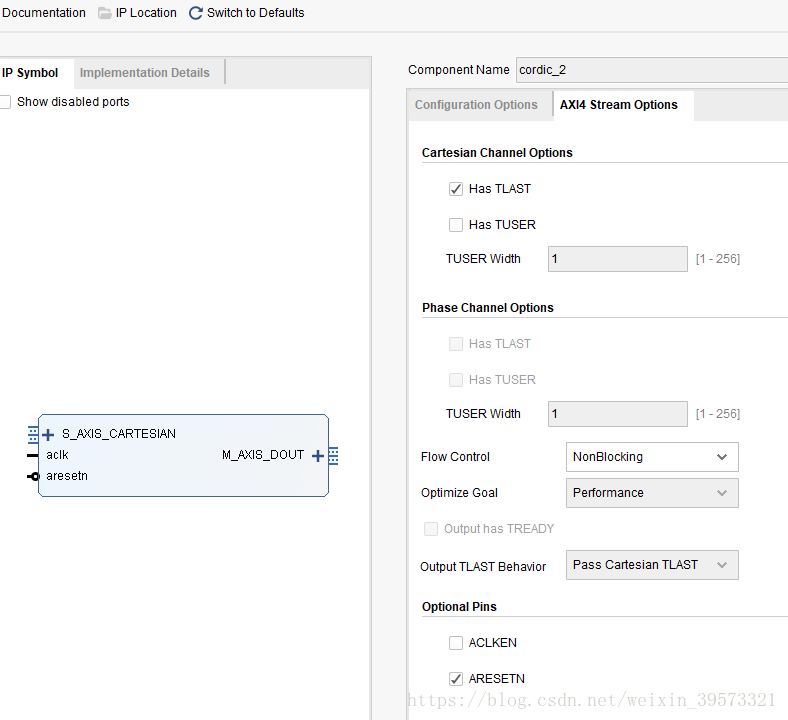Open Output TLAST Behavior dropdown
This screenshot has height=720, width=788.
(x=652, y=565)
